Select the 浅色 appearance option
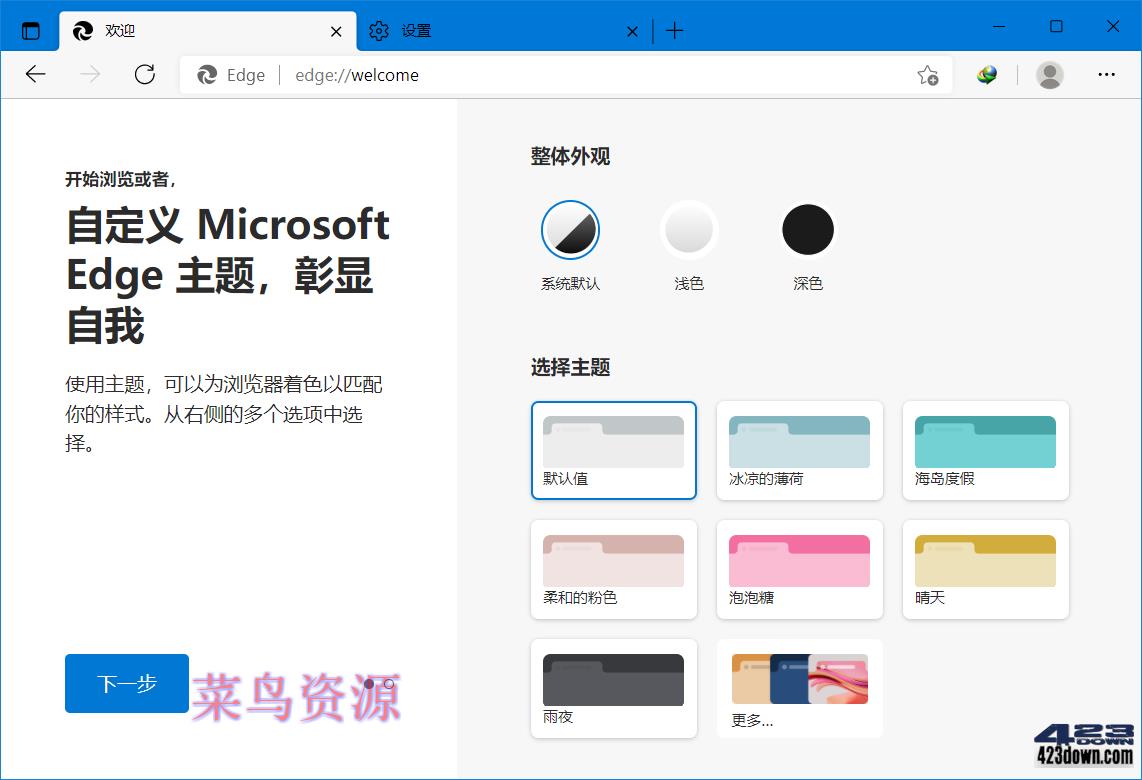 click(x=689, y=229)
